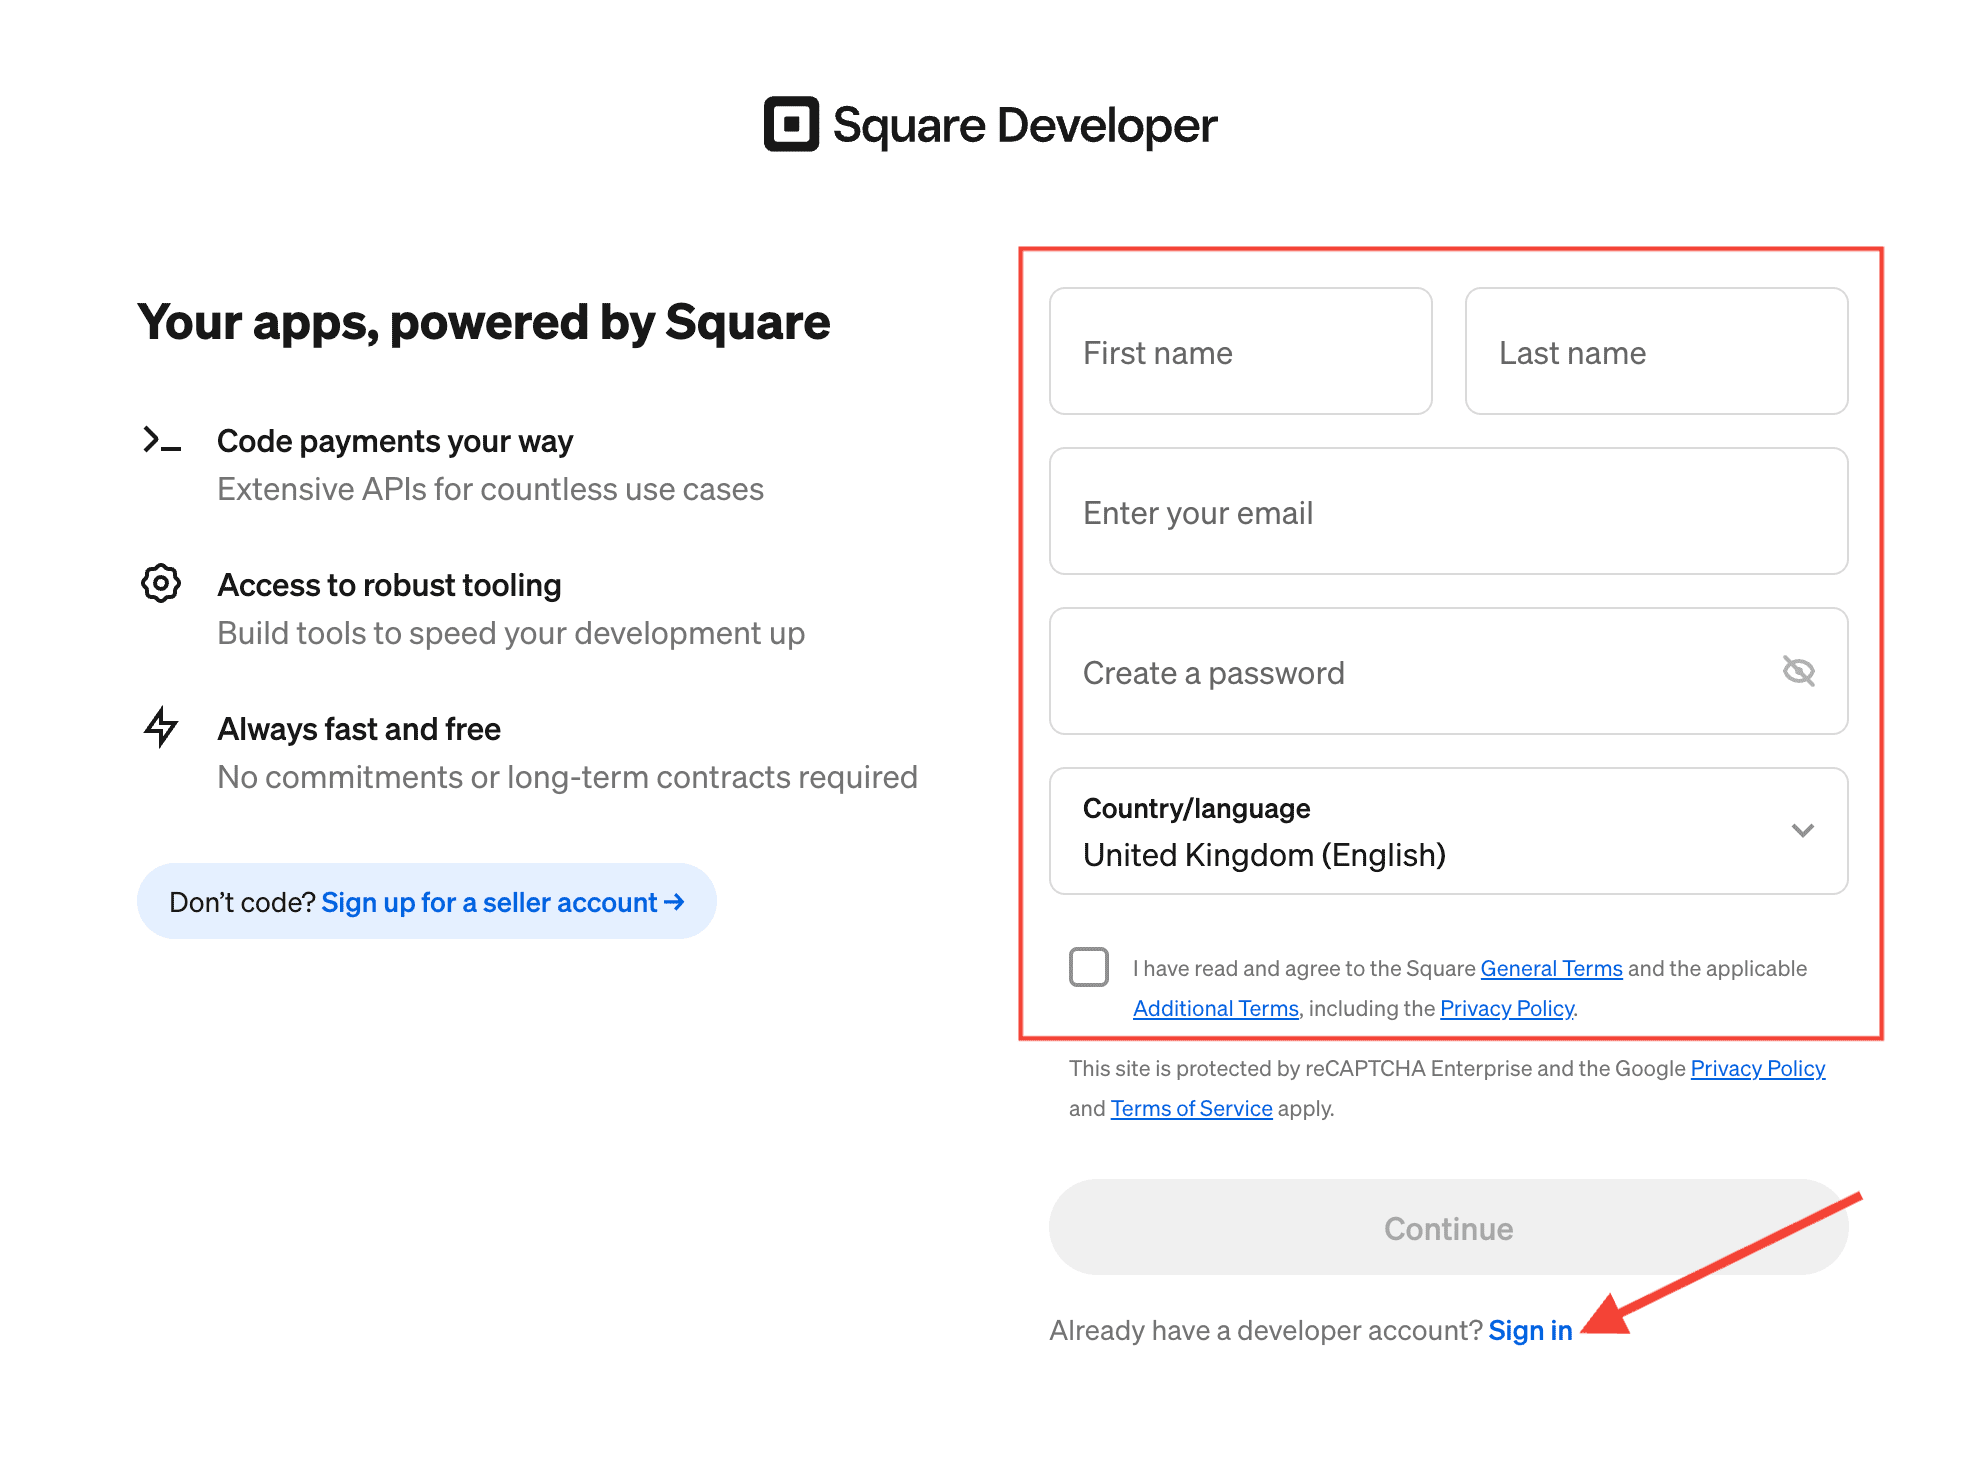Select the Create a password field
This screenshot has width=1962, height=1460.
pyautogui.click(x=1400, y=672)
